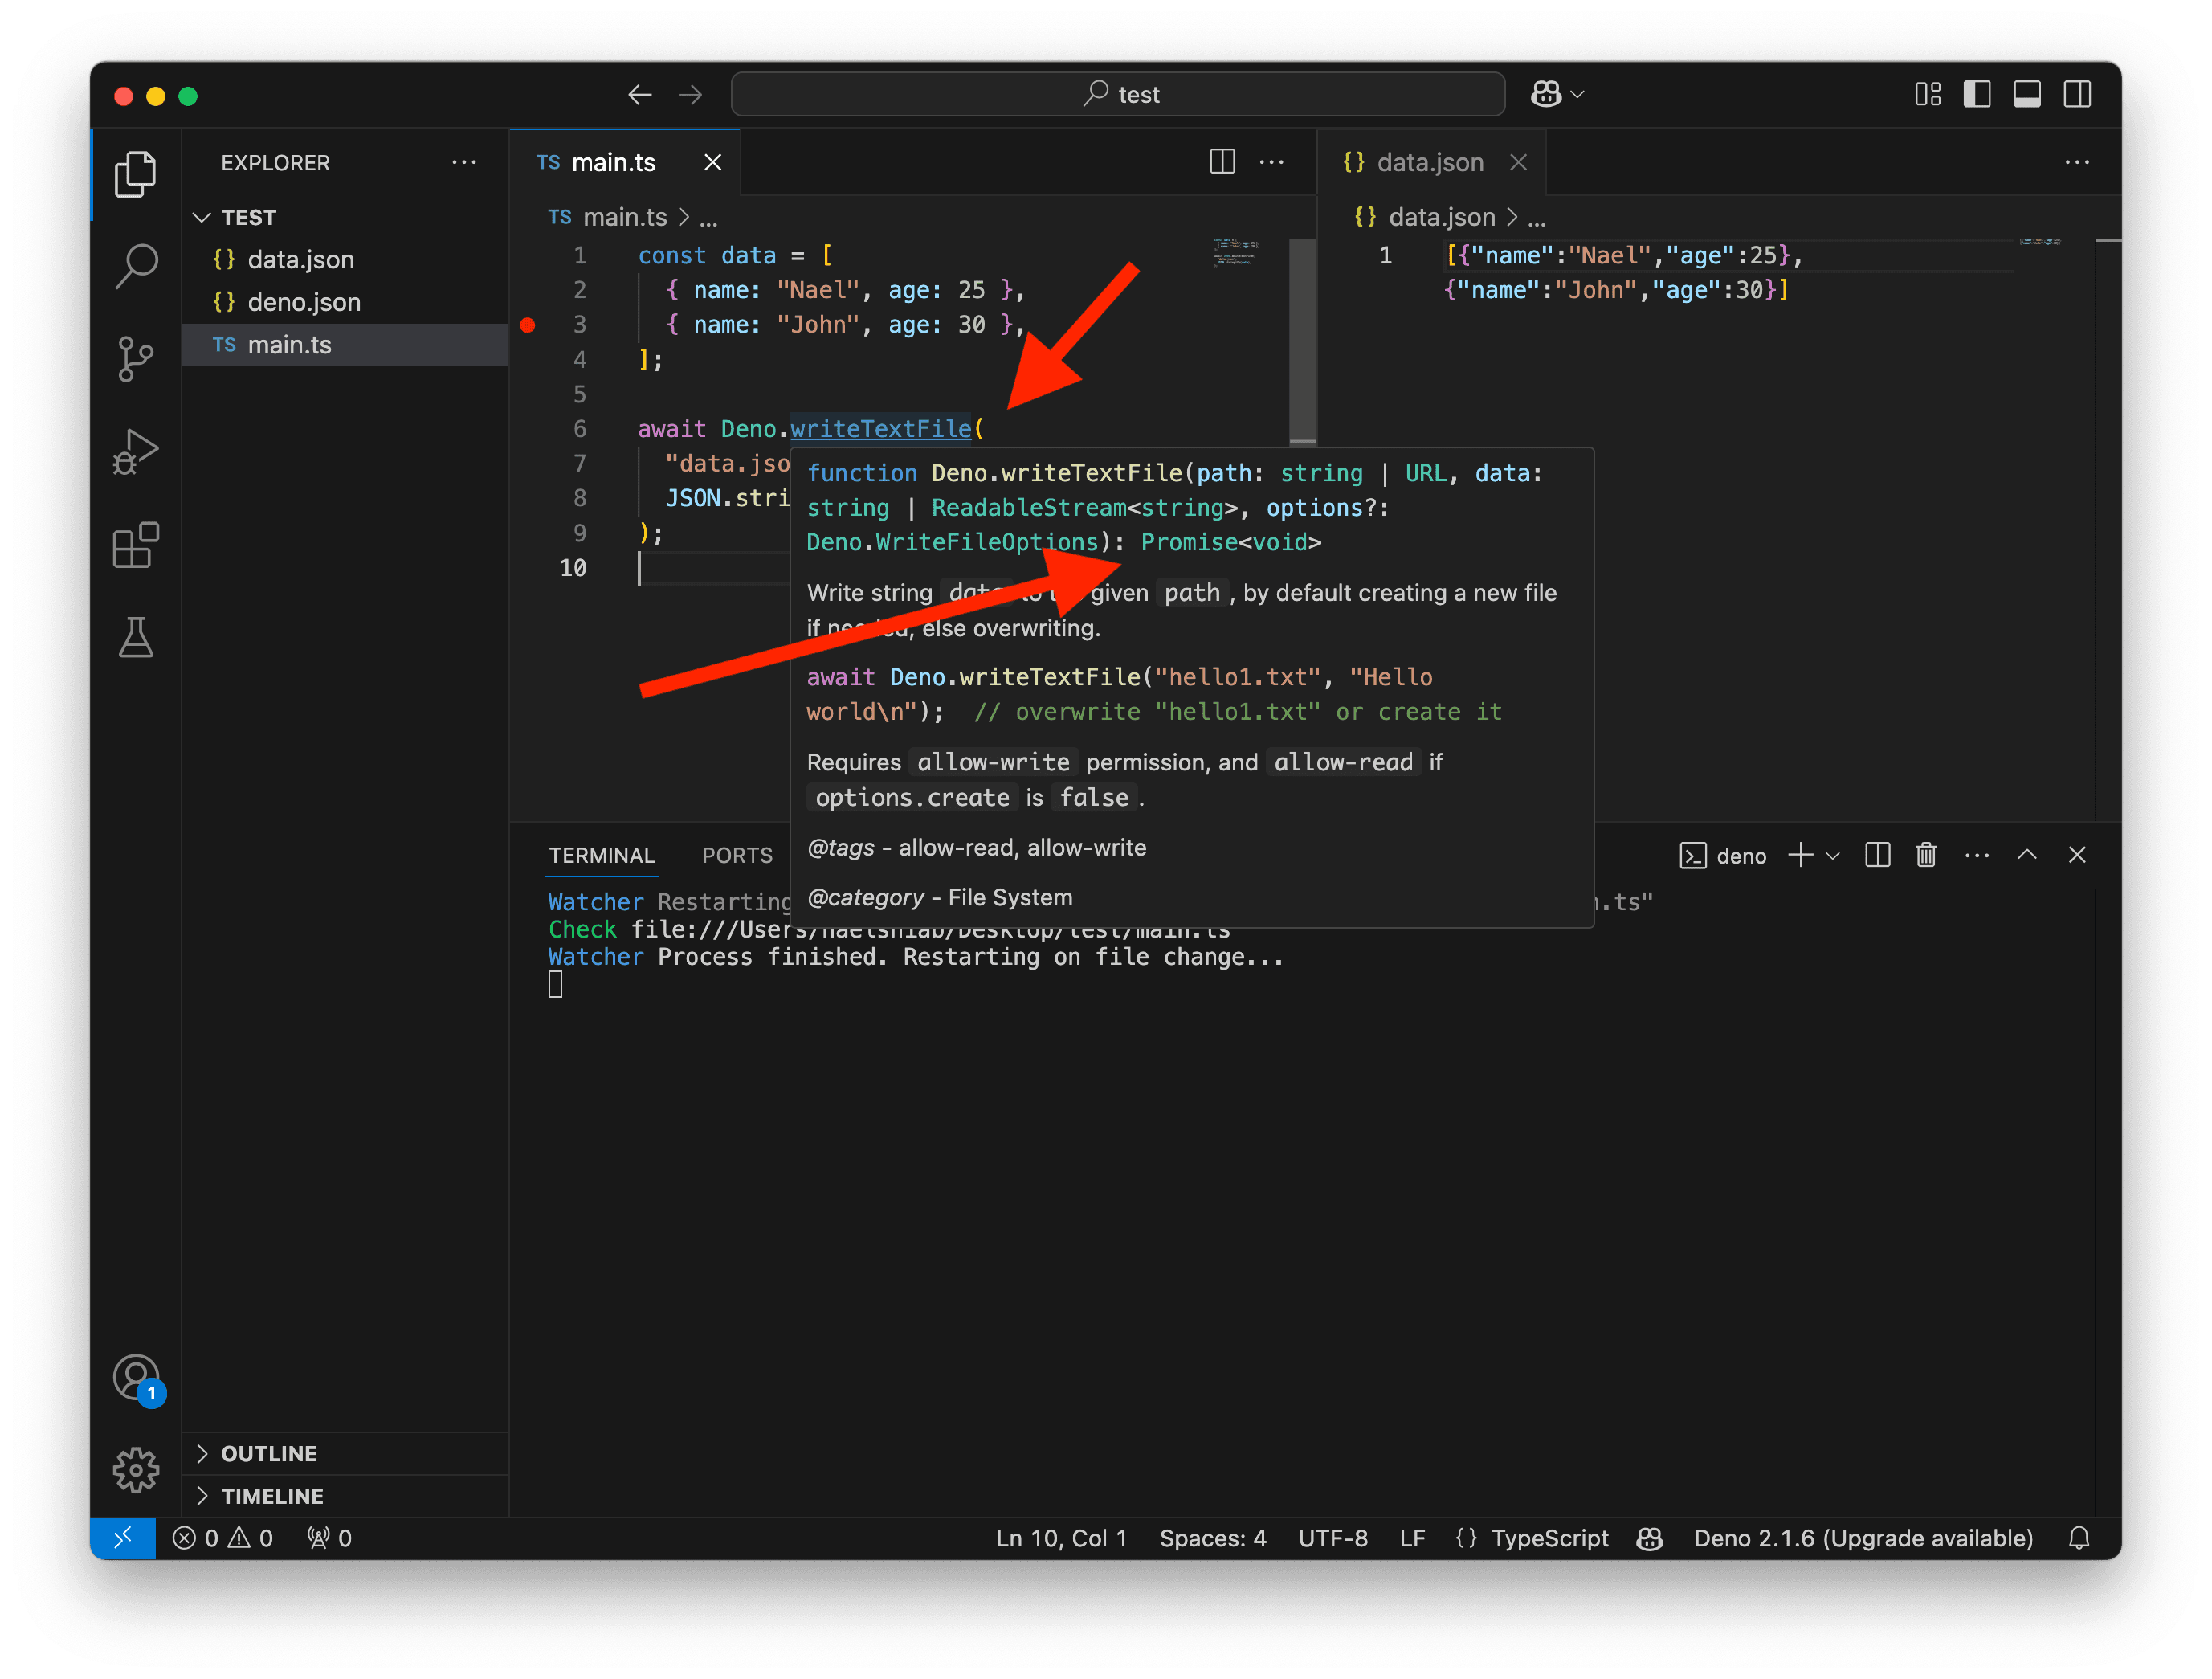Toggle the primary side bar
The height and width of the screenshot is (1679, 2212).
1977,95
